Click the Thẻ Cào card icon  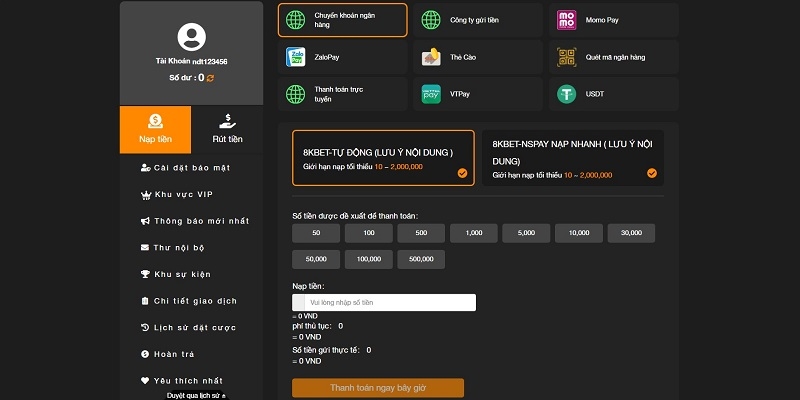point(431,57)
